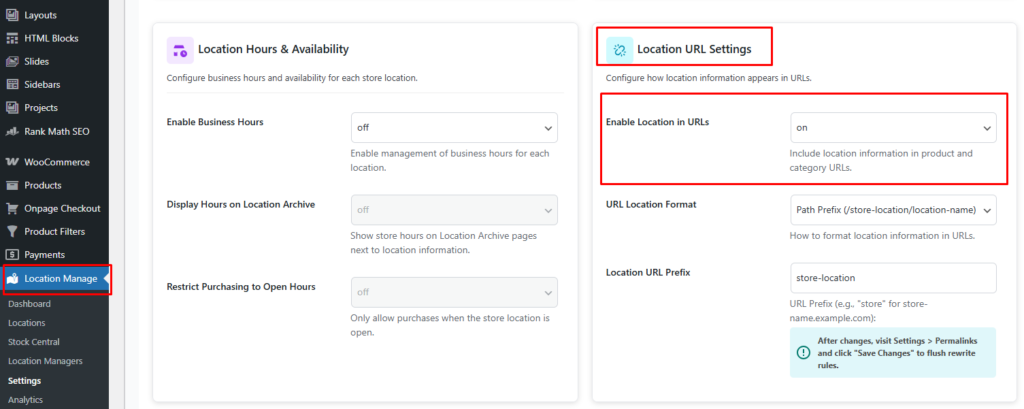Expand the URL Location Format dropdown

(x=893, y=209)
